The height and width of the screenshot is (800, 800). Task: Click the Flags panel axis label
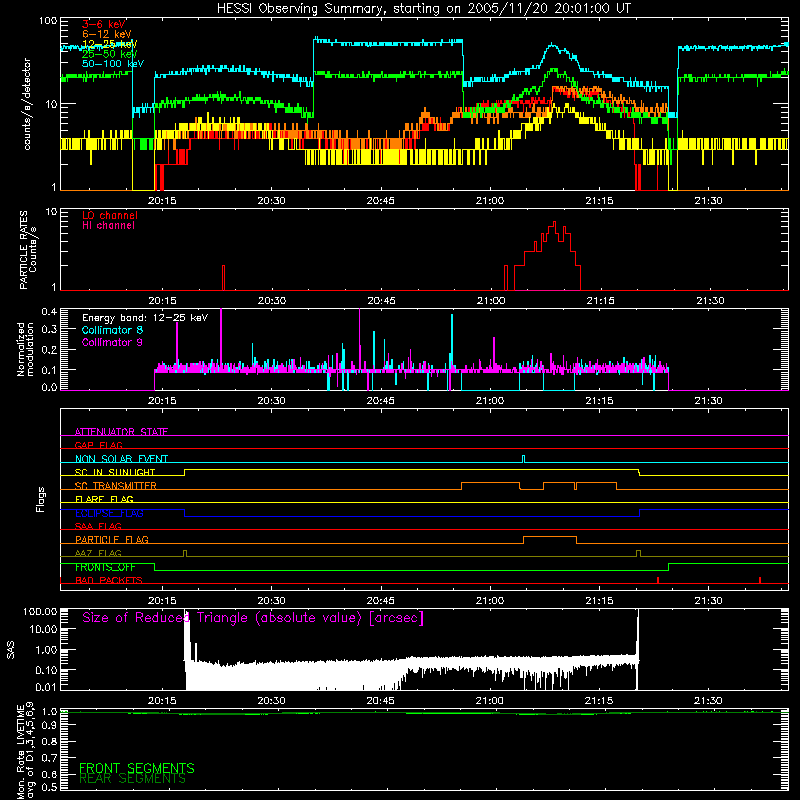pos(40,499)
